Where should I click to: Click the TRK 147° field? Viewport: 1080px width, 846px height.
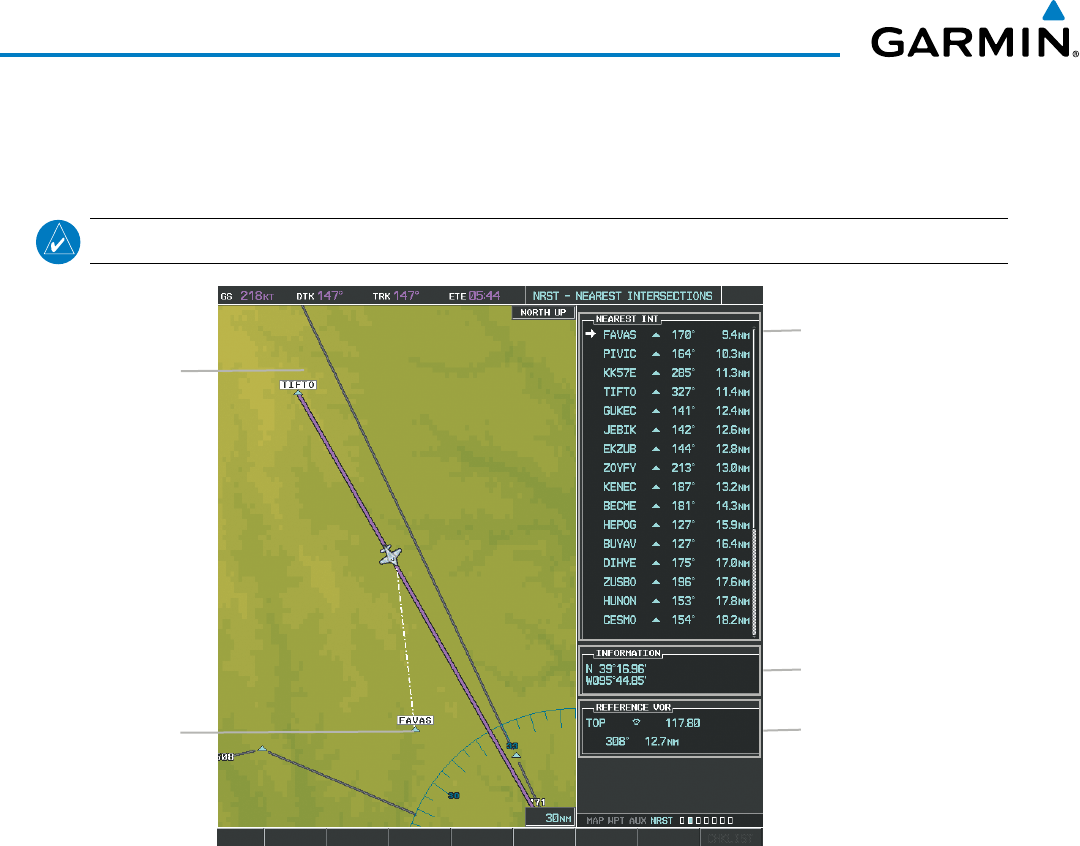point(396,296)
